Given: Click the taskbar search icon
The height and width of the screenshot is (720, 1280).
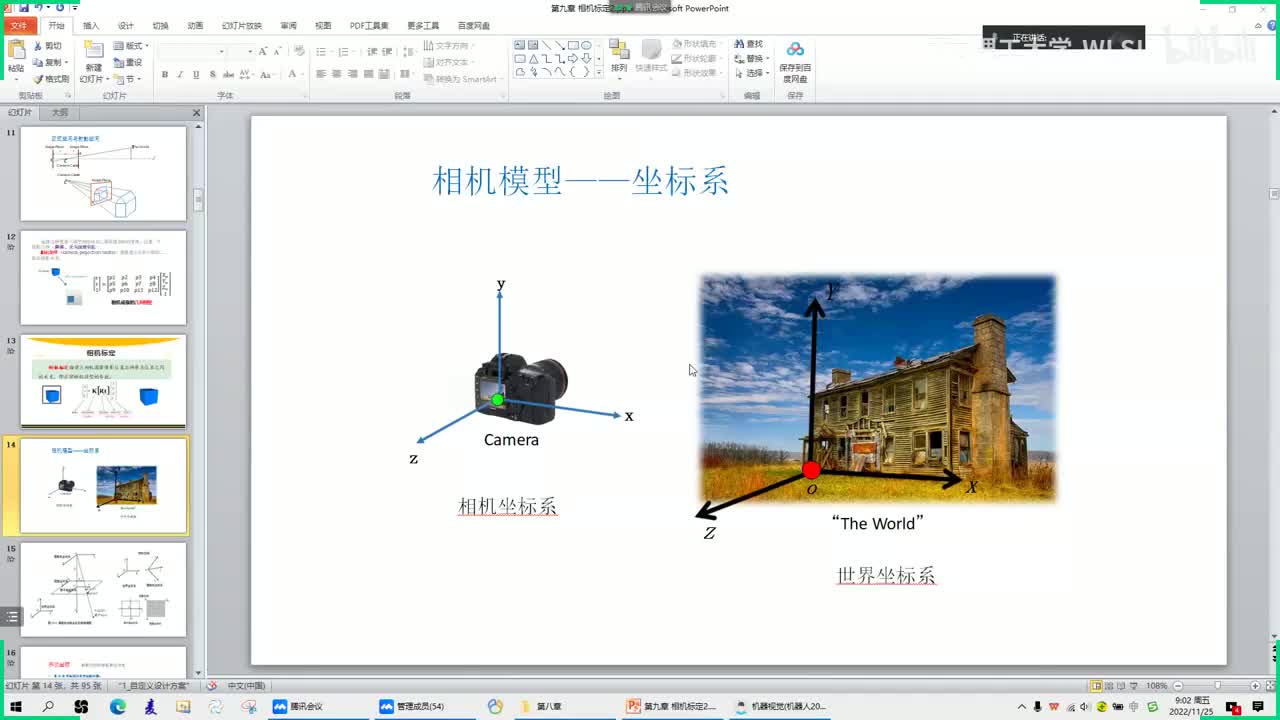Looking at the screenshot, I should [x=48, y=706].
